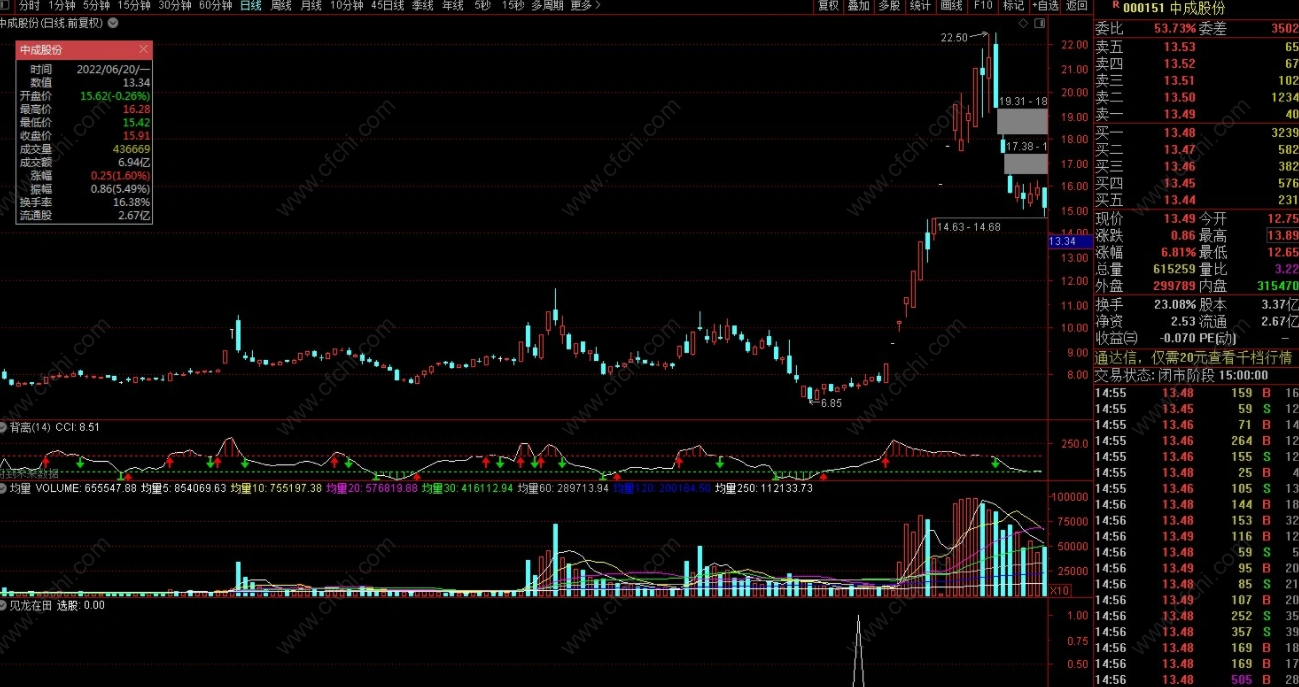Activate the 画线 drawing tool button
The image size is (1299, 687).
951,6
